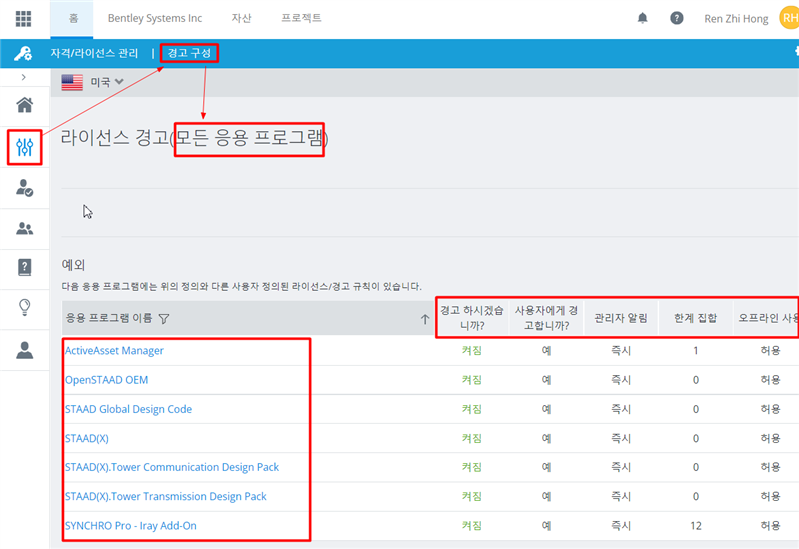Click the 한계 집합 column header
This screenshot has height=549, width=799.
[x=696, y=318]
